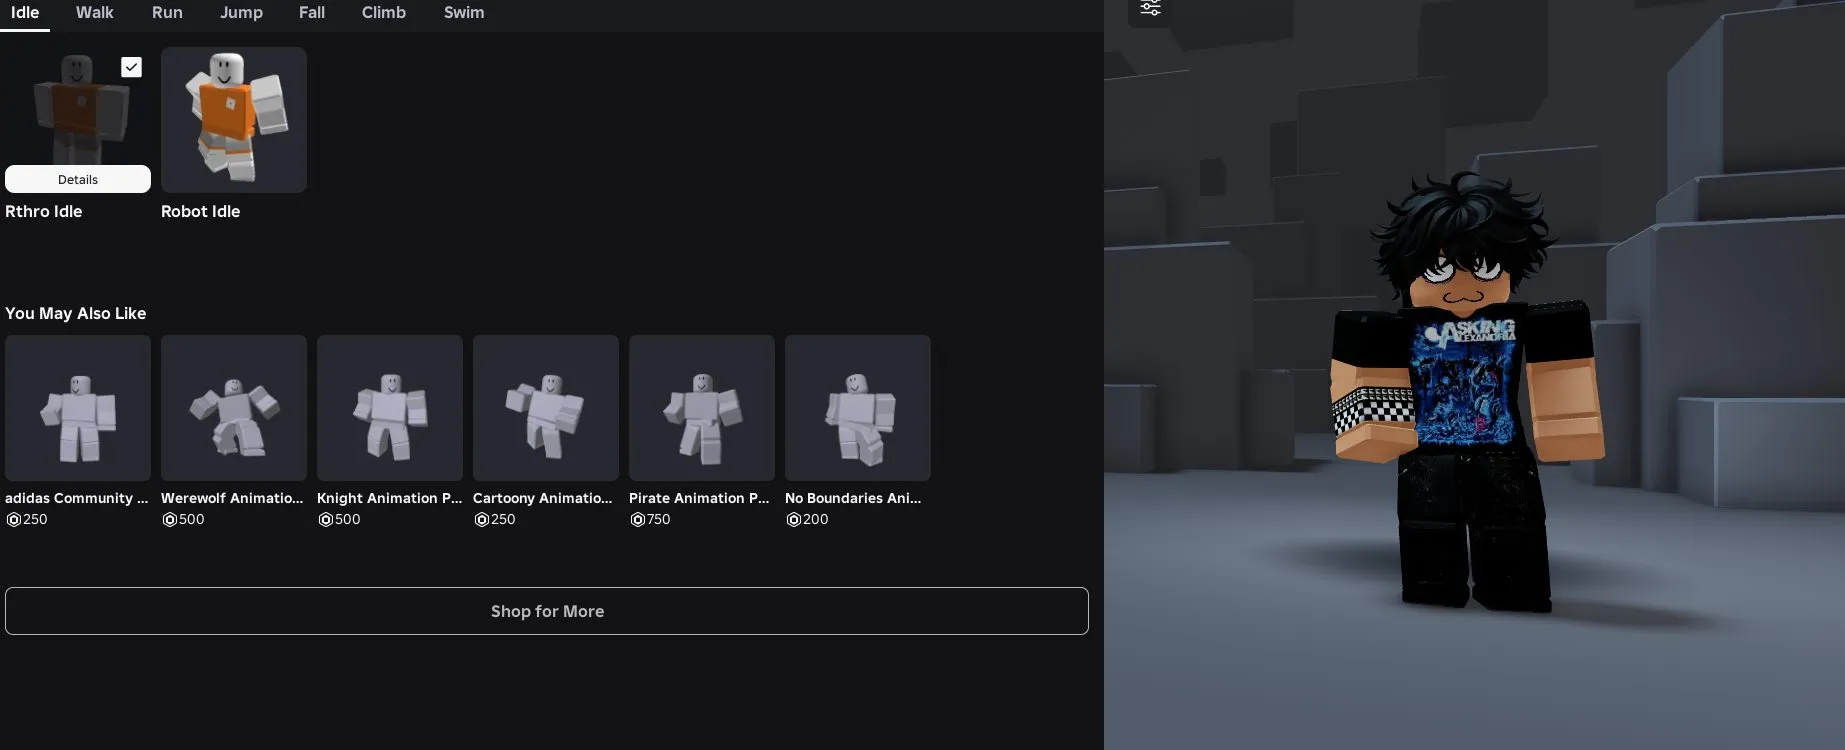Click the avatar character in the 3D preview
The width and height of the screenshot is (1845, 750).
point(1468,400)
